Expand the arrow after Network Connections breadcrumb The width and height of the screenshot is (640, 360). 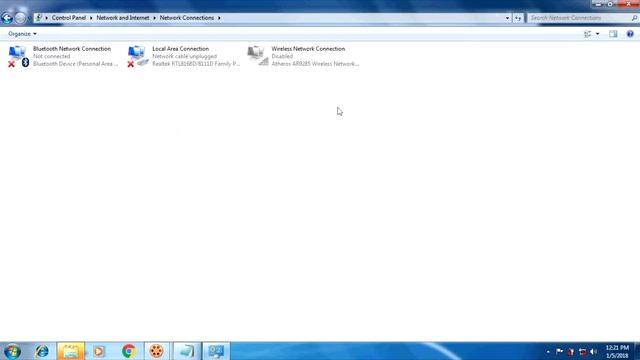(219, 18)
